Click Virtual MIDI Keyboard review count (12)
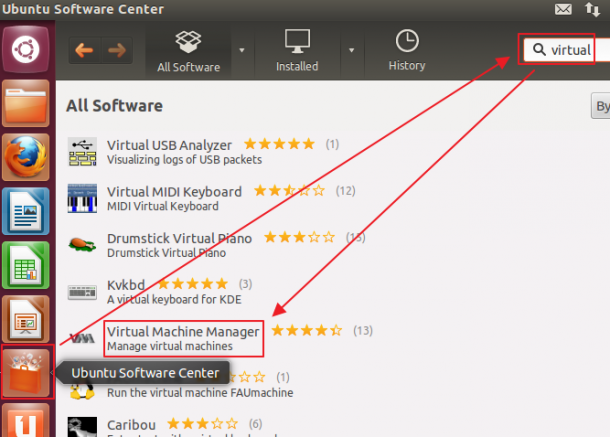The image size is (610, 437). coord(345,191)
